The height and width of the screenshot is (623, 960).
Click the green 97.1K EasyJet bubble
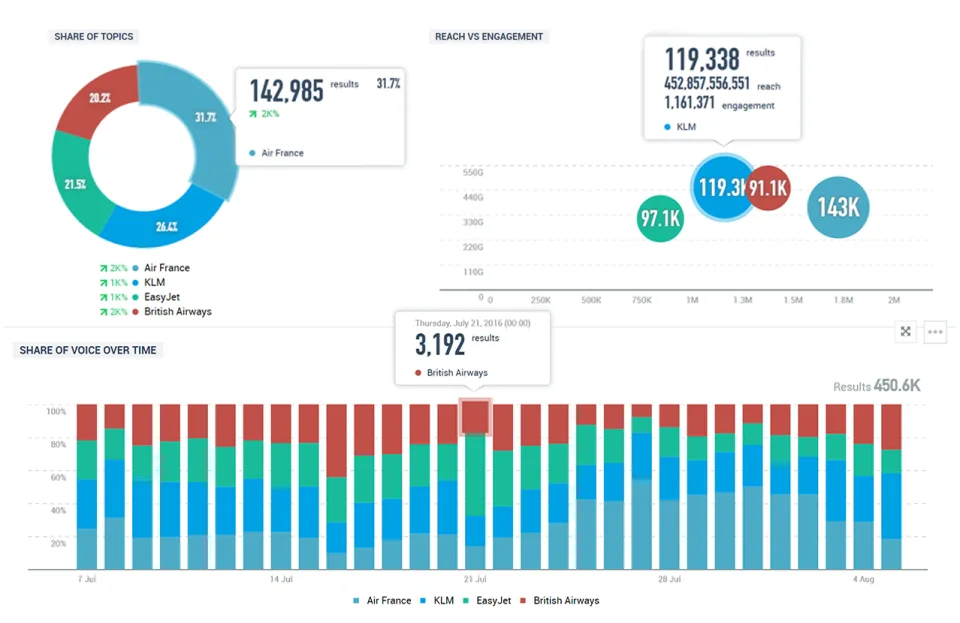point(660,218)
